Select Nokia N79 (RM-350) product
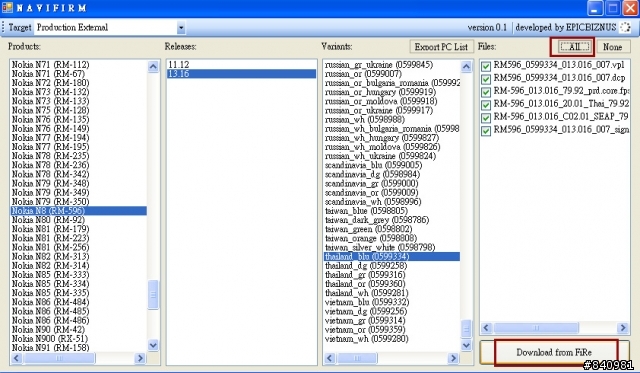Image resolution: width=640 pixels, height=373 pixels. click(x=79, y=202)
